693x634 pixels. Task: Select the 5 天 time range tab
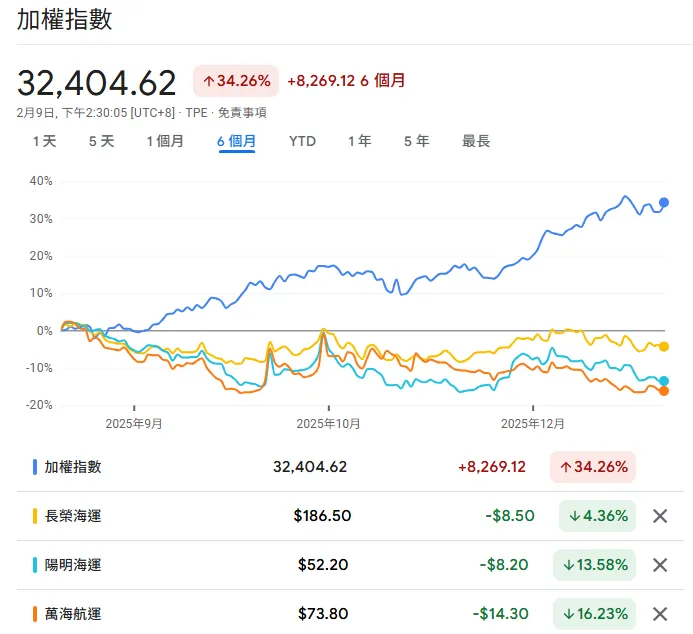102,141
